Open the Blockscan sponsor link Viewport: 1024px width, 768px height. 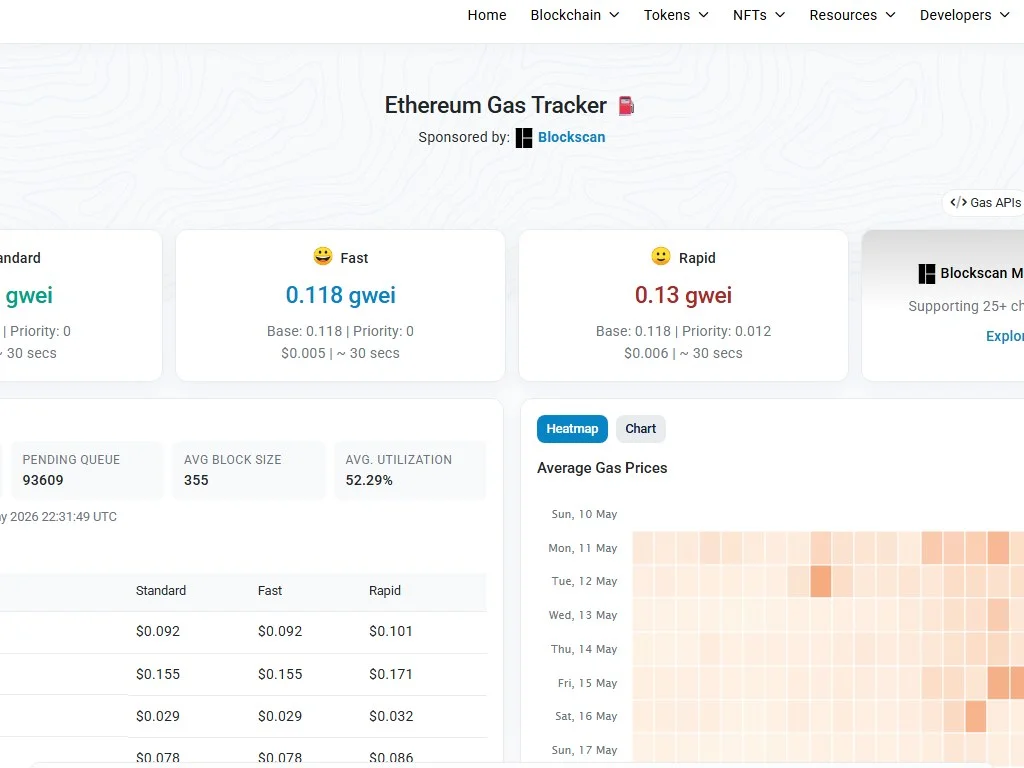[571, 137]
